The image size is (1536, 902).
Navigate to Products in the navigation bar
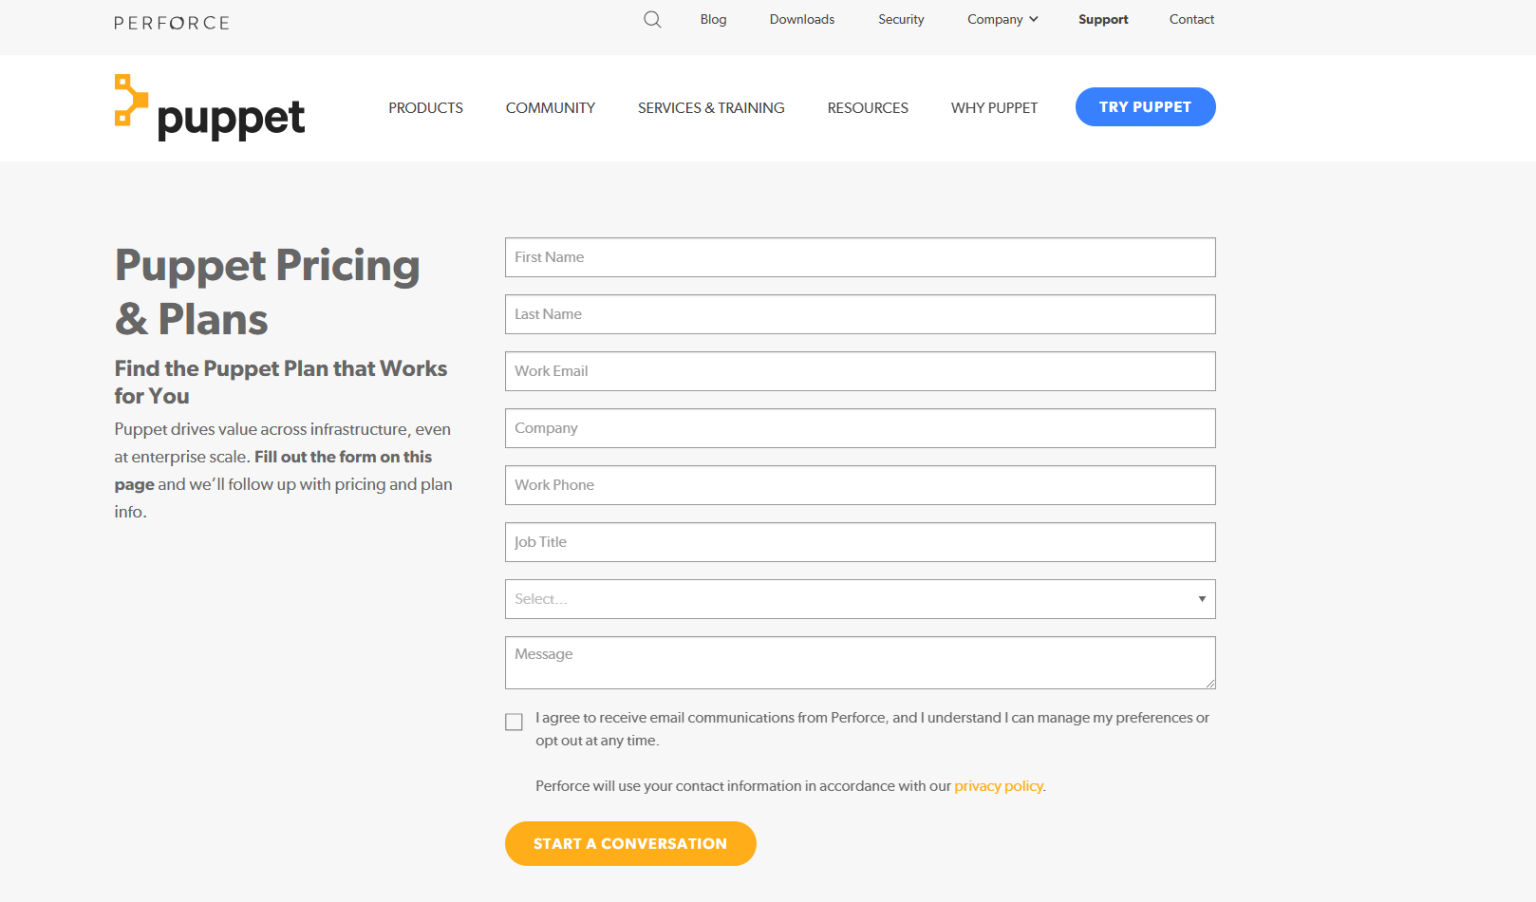[425, 107]
